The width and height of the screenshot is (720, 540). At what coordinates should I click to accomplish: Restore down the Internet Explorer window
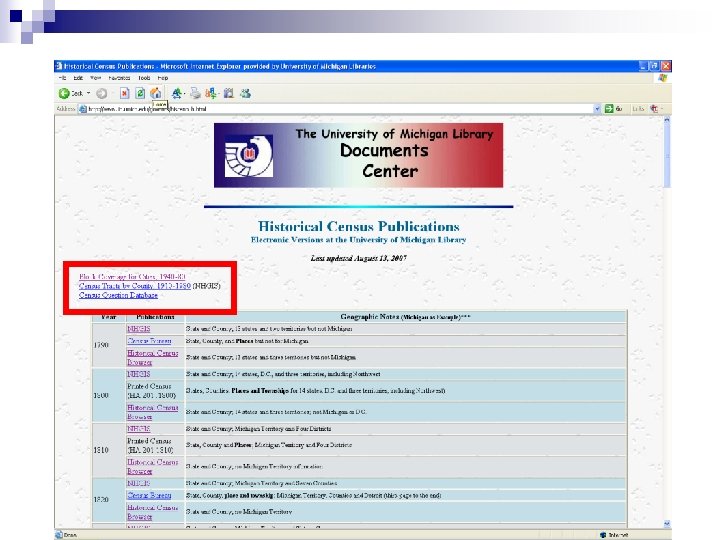(655, 66)
